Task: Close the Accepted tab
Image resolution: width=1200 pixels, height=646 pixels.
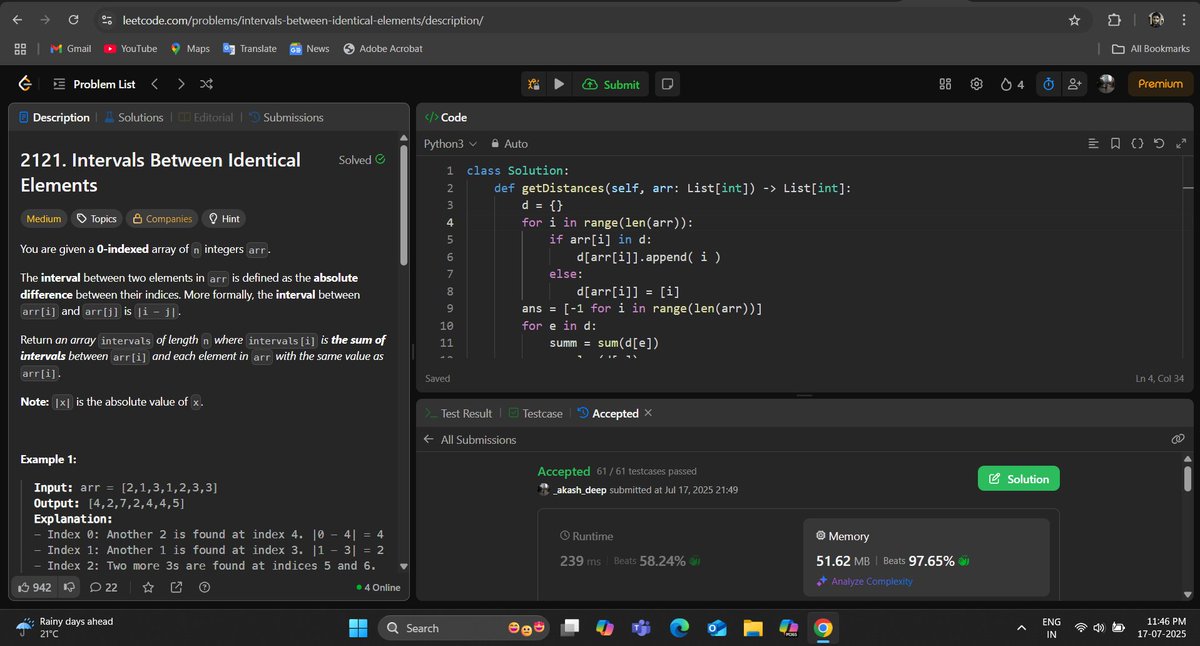Action: [x=648, y=413]
